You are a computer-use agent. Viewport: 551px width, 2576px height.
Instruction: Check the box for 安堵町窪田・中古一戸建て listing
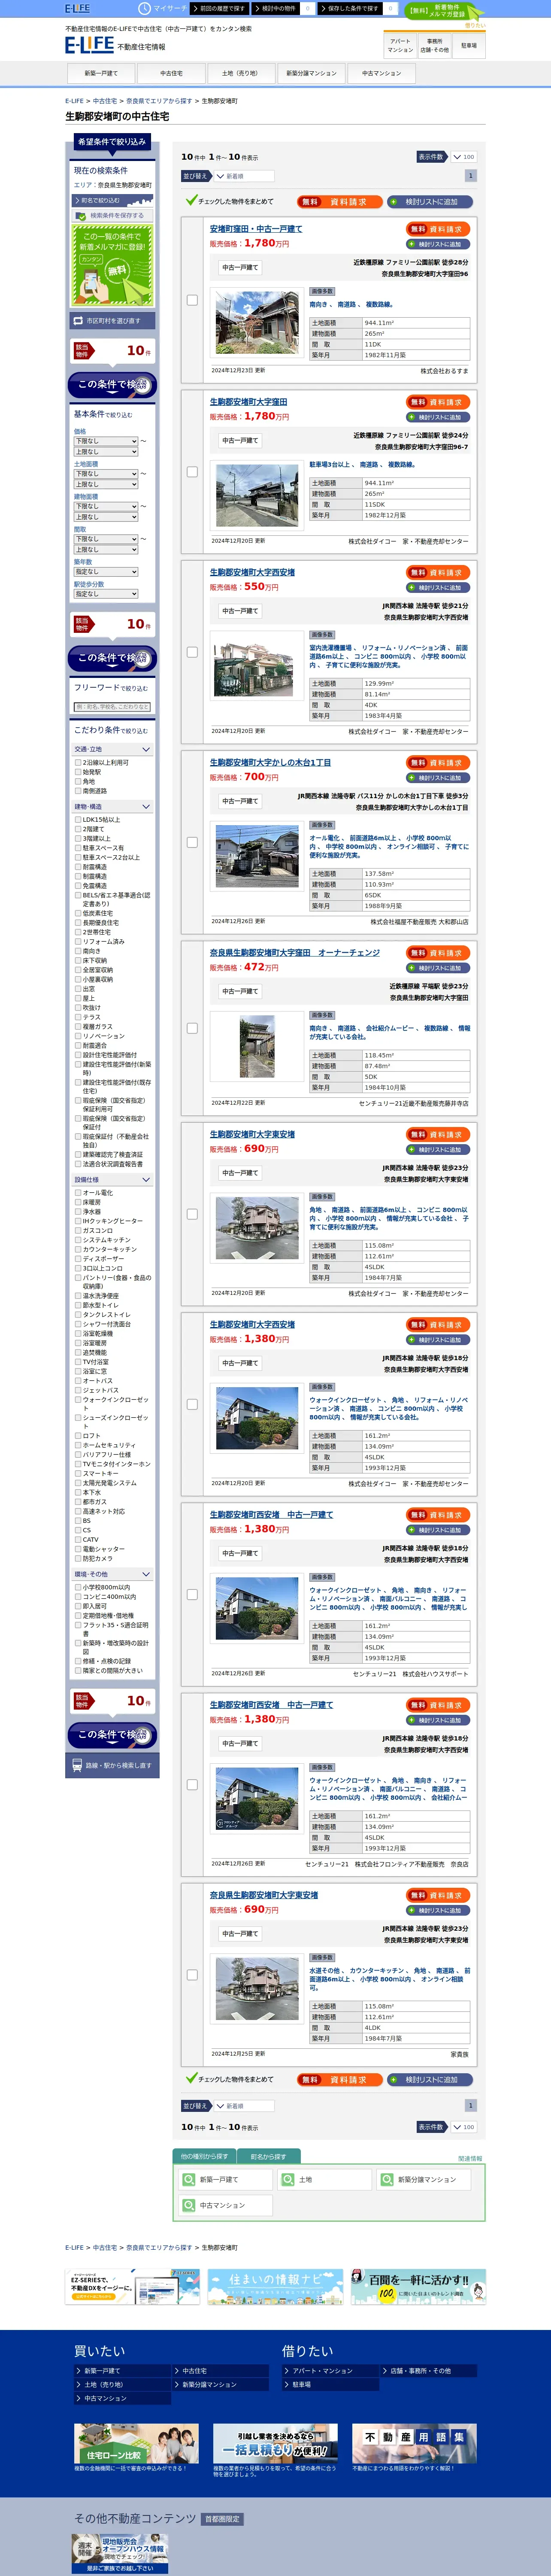click(192, 300)
